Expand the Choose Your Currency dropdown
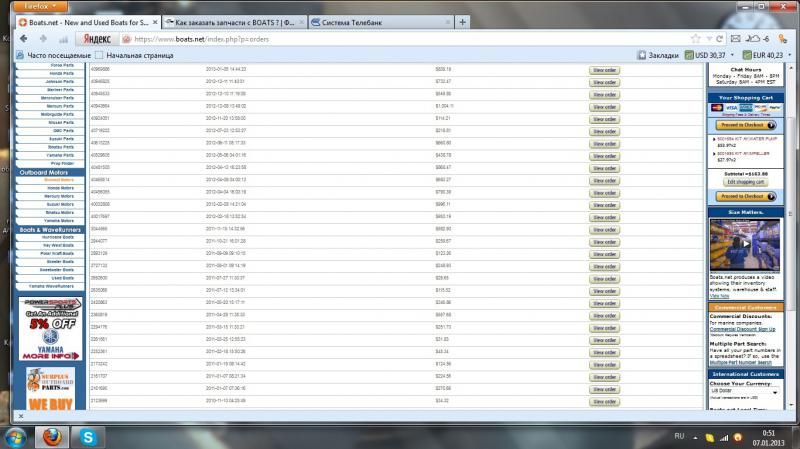800x449 pixels. [x=746, y=391]
